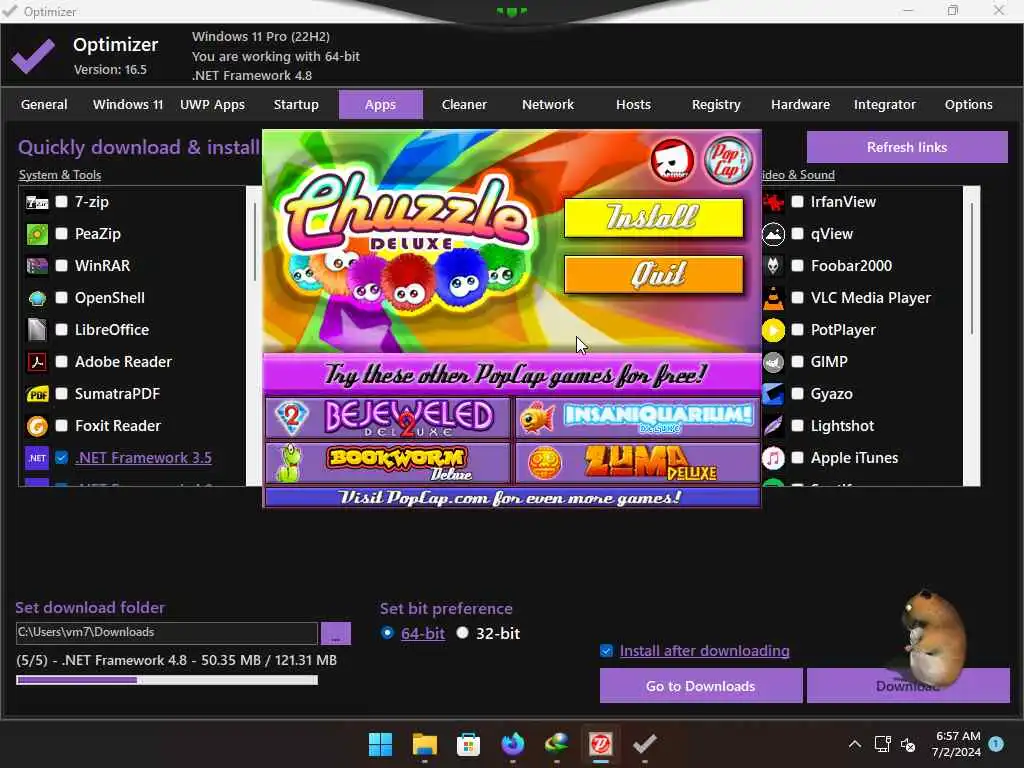The image size is (1024, 768).
Task: Click the PotPlayer yellow icon
Action: (x=773, y=330)
